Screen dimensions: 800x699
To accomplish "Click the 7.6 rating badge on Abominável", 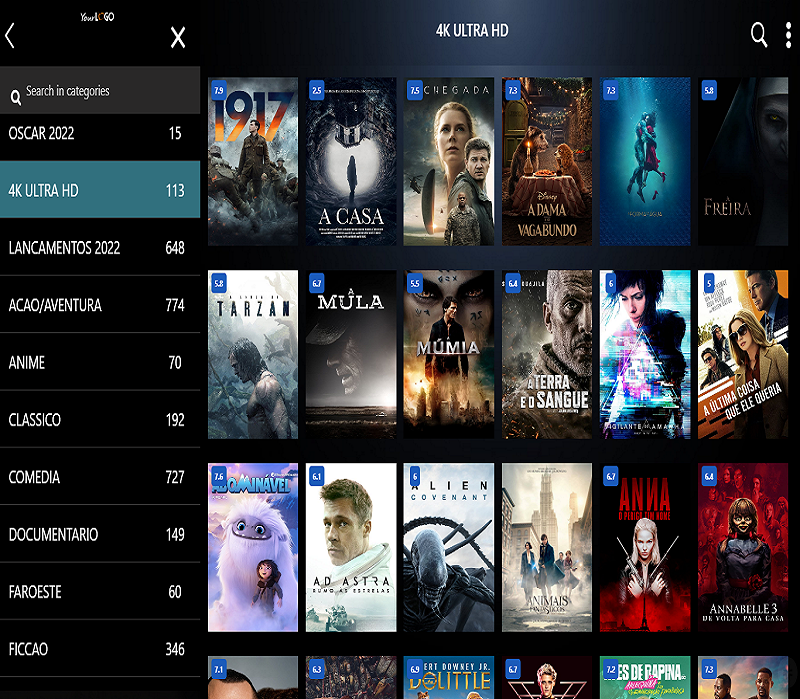I will [x=219, y=476].
